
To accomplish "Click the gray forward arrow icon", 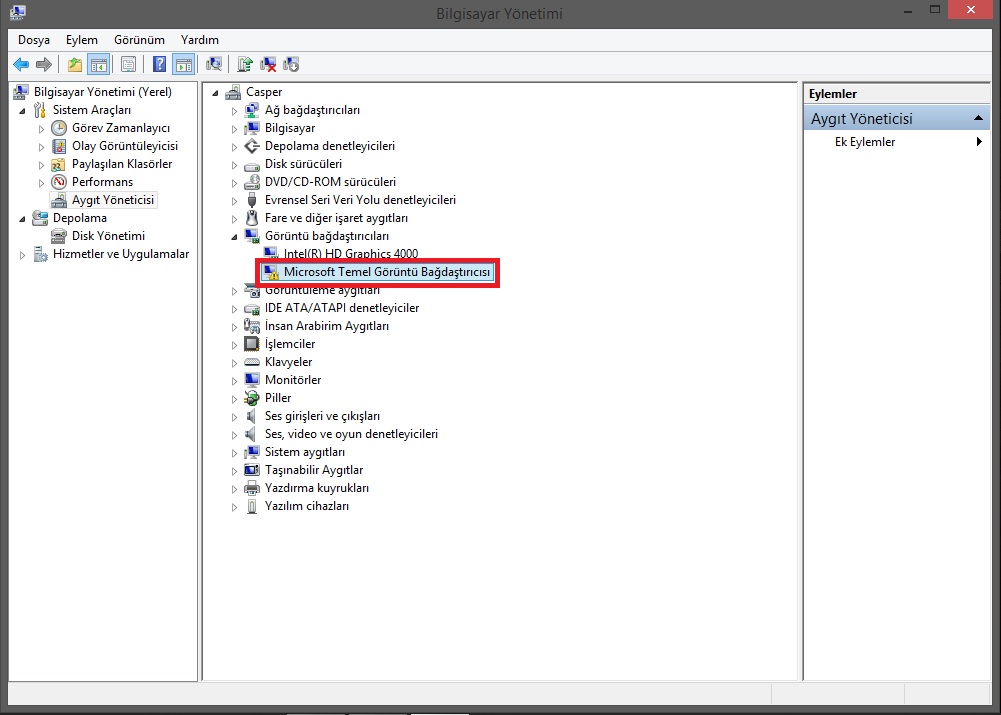I will coord(44,64).
